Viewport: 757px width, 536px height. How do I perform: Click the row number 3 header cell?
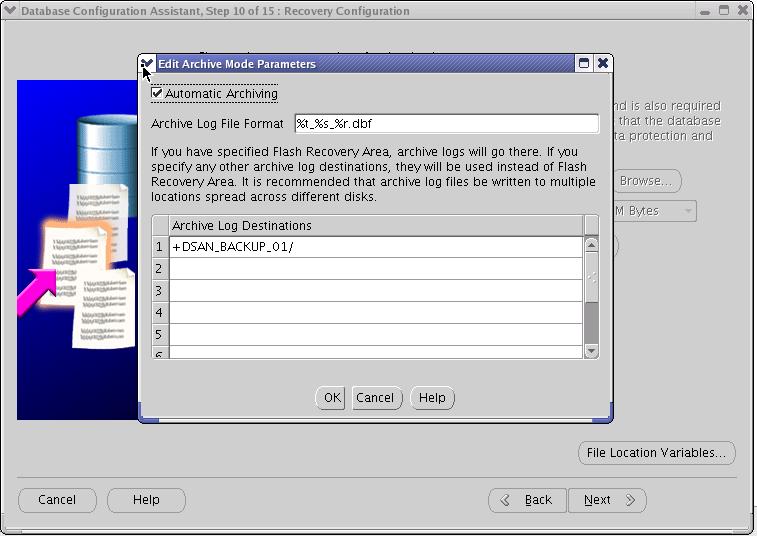(x=160, y=291)
